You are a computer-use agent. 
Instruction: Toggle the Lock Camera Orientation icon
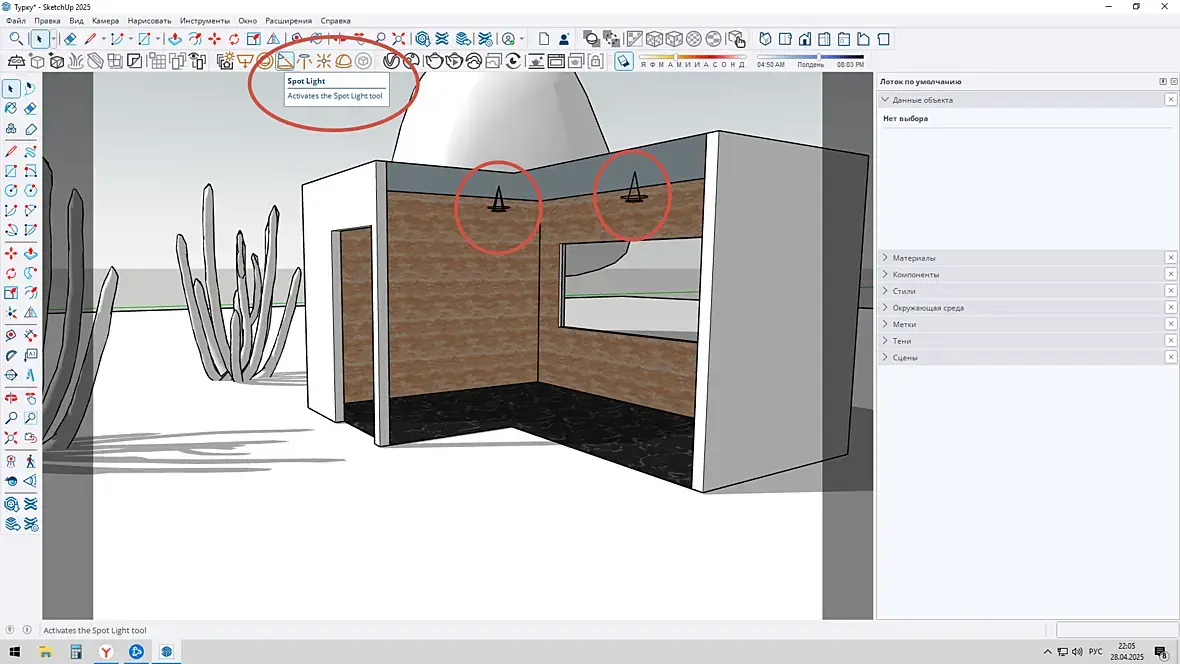595,61
